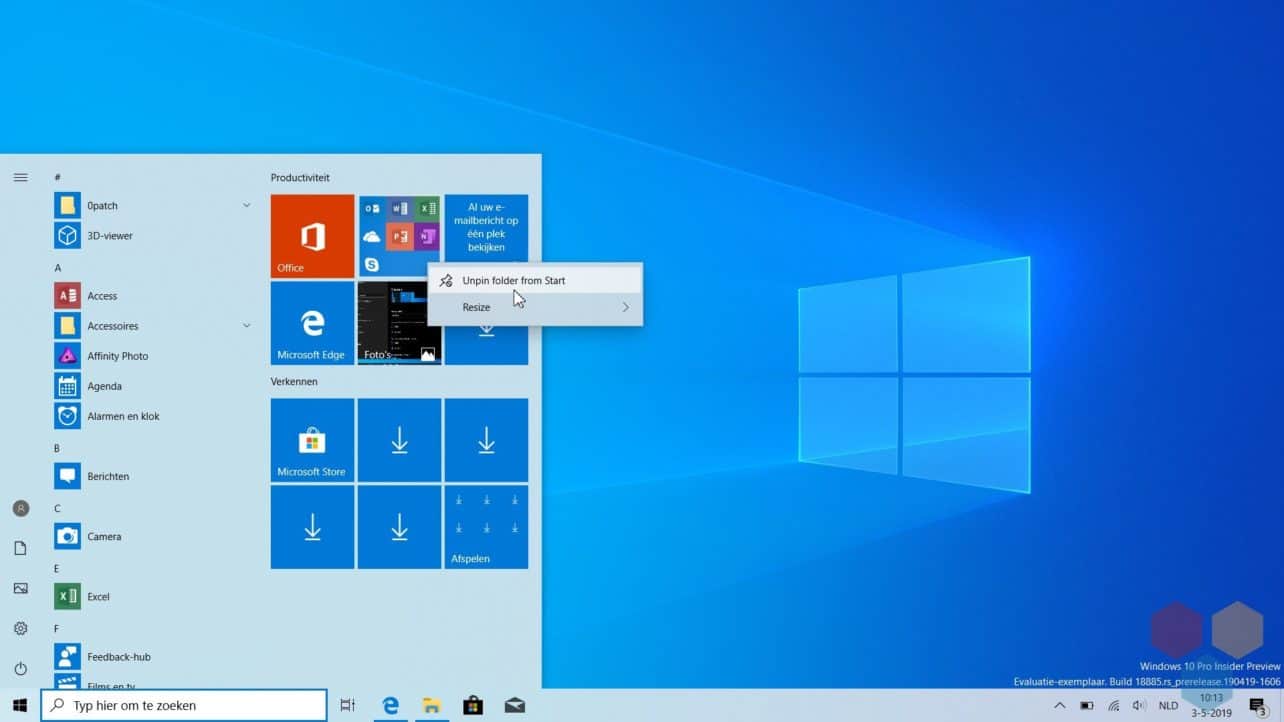Screen dimensions: 1284x722
Task: Expand the Accessoires group chevron
Action: [x=246, y=325]
